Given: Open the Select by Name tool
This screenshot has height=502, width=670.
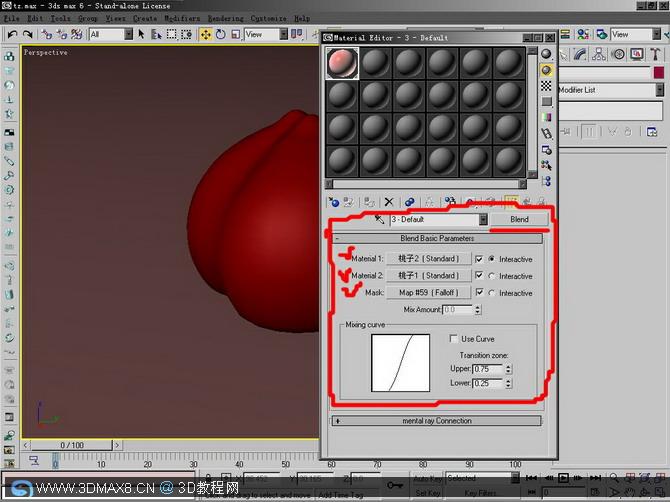Looking at the screenshot, I should click(x=156, y=34).
